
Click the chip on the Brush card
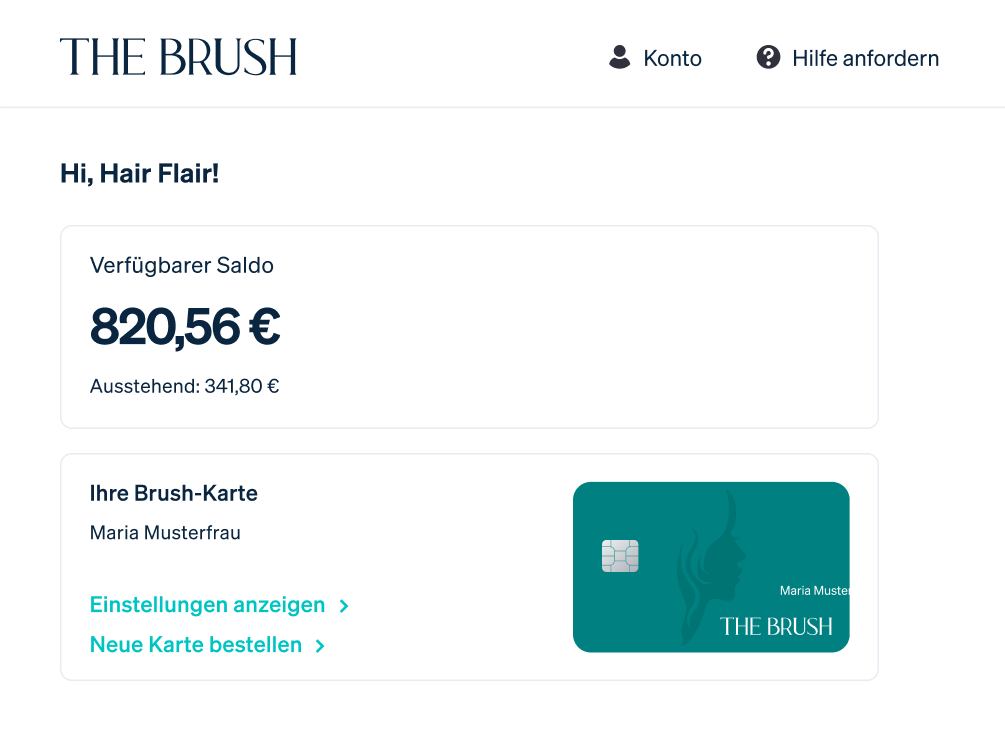point(620,556)
